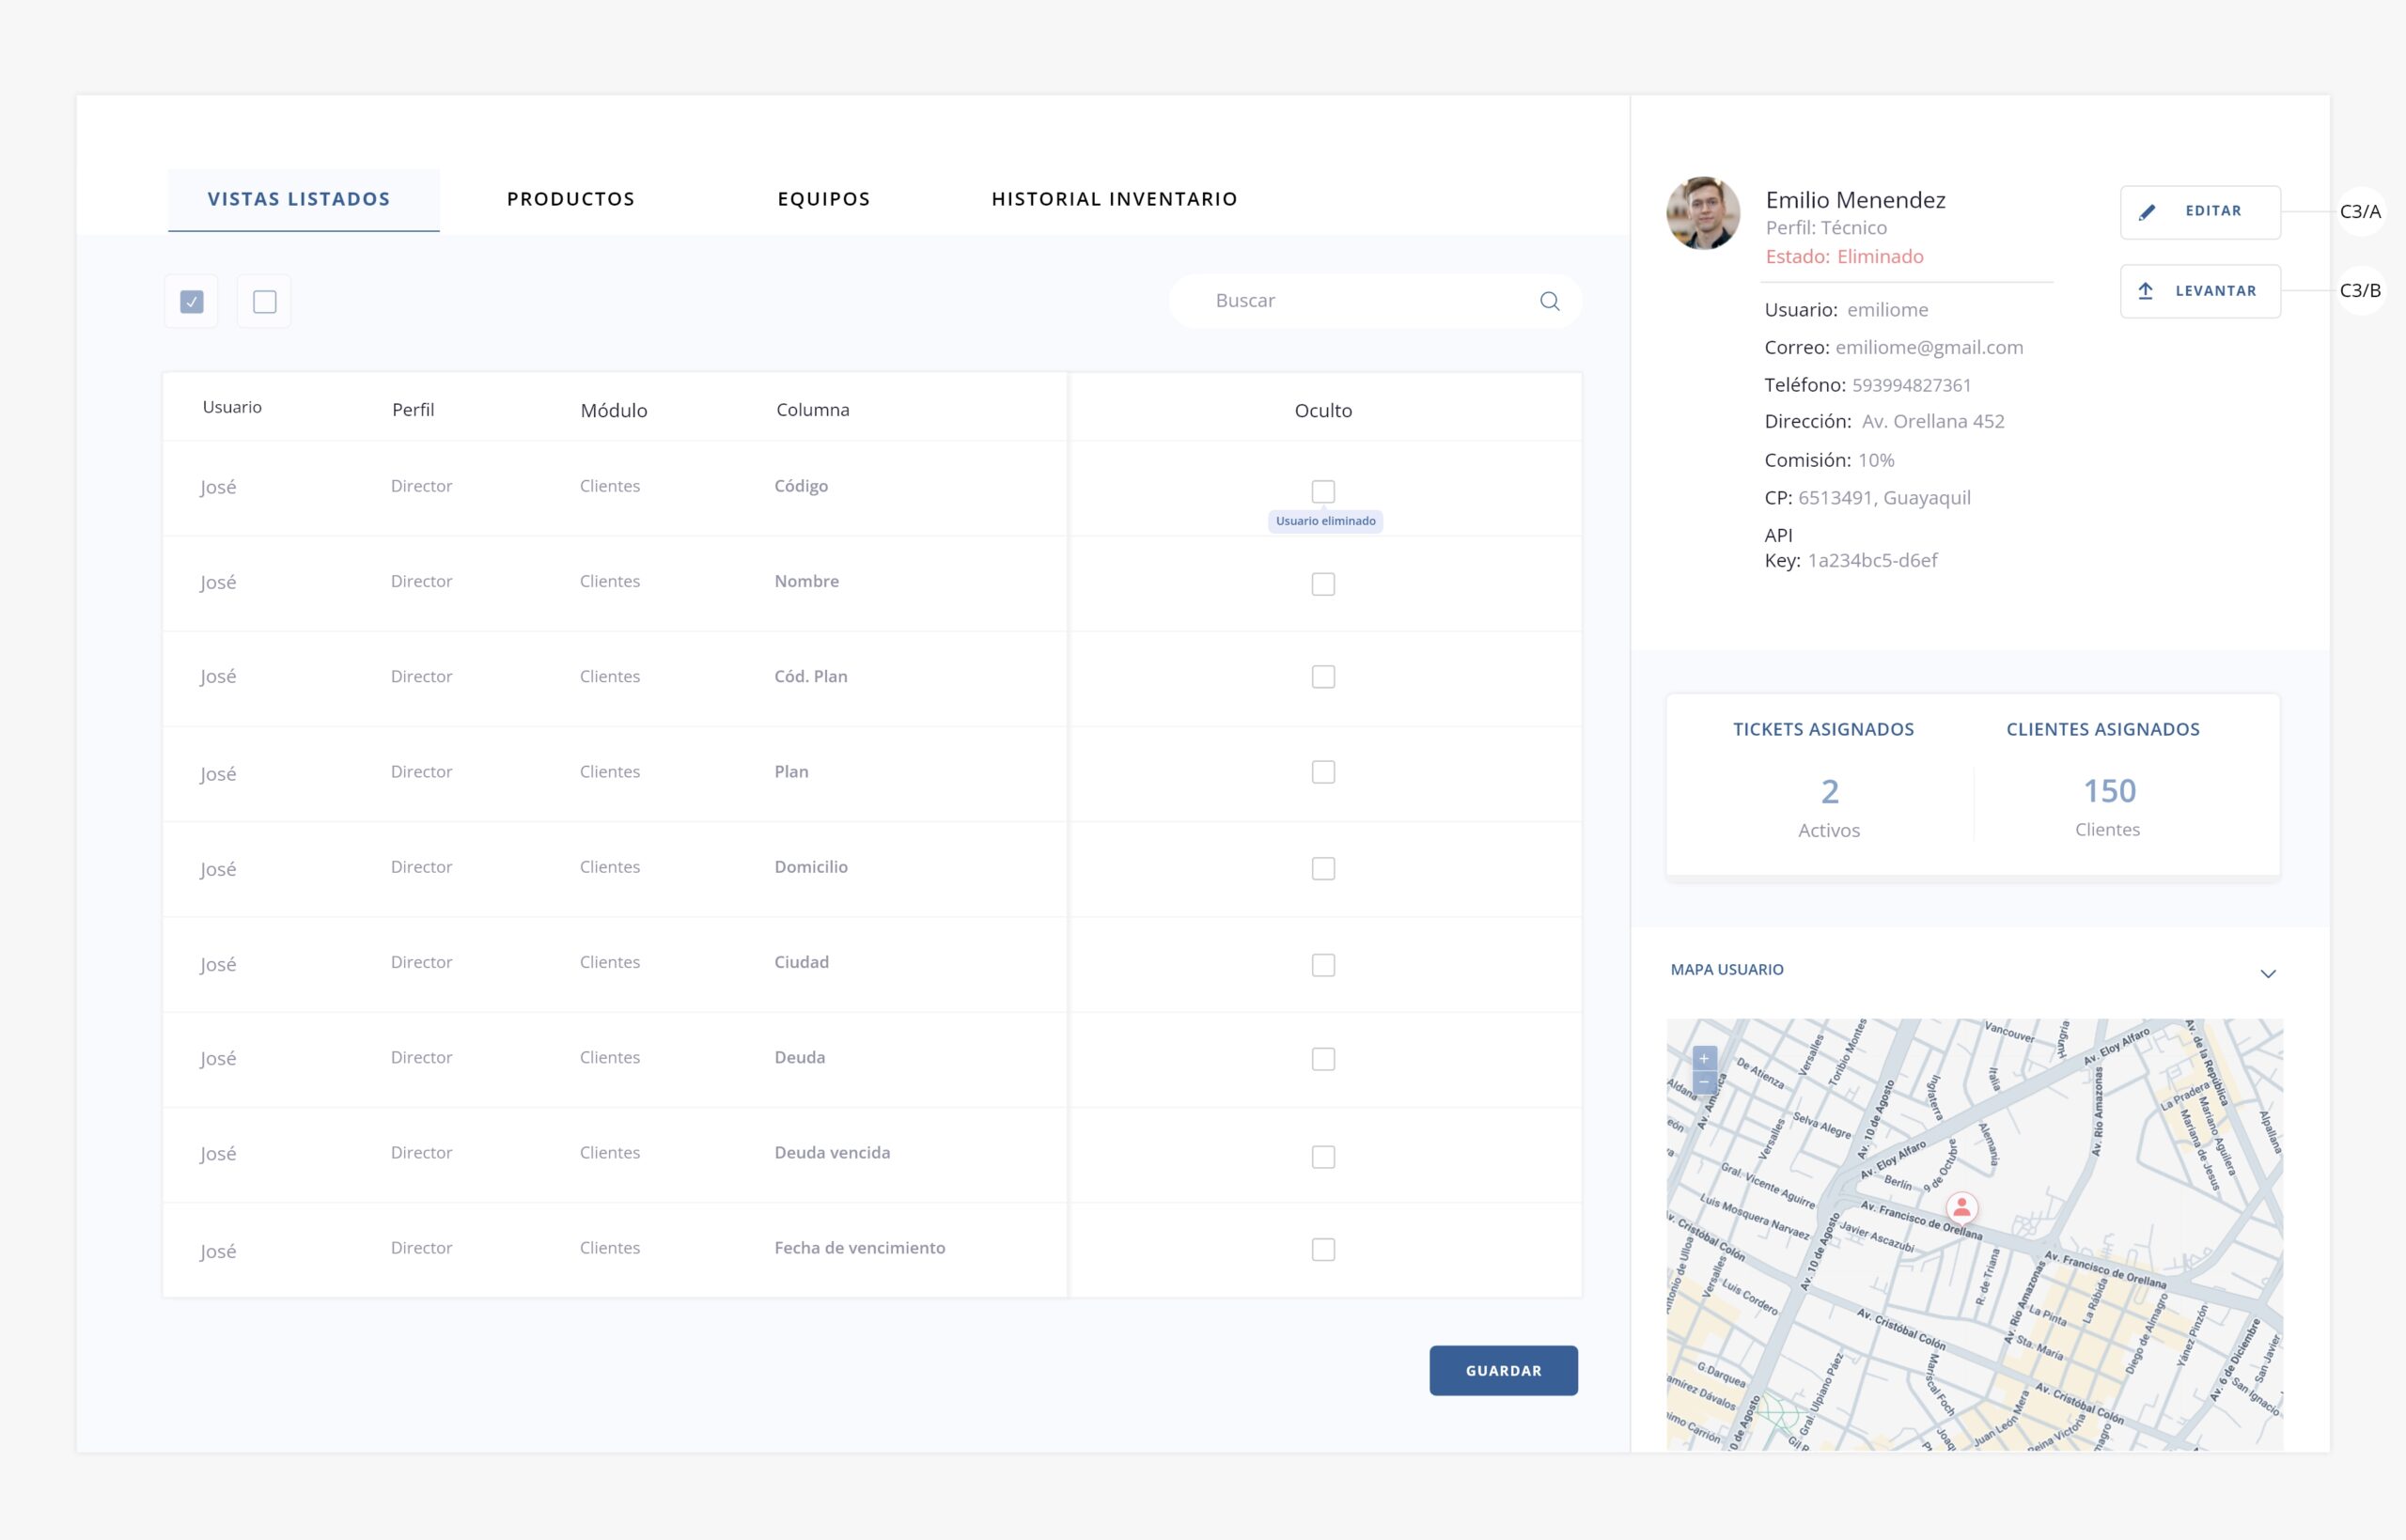Click the upload arrow icon on Levantar

2146,291
